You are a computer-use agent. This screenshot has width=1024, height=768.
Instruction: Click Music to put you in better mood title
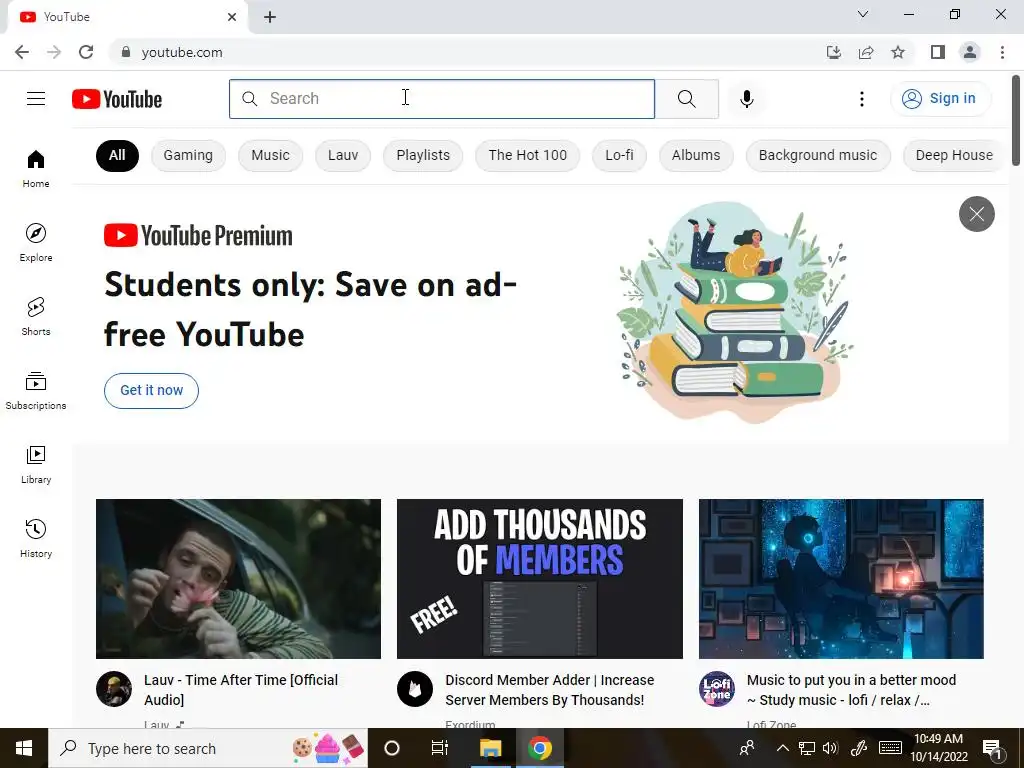[852, 690]
